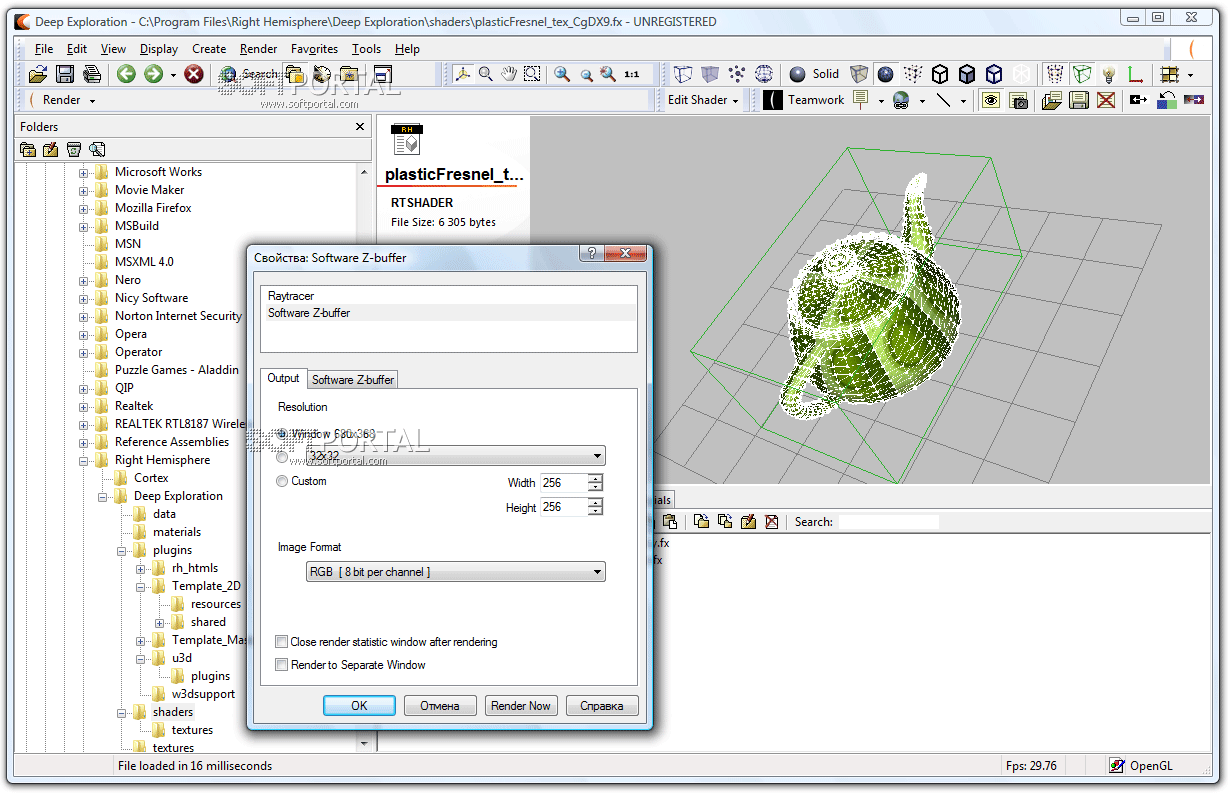This screenshot has width=1228, height=794.
Task: Click the Teamwork black icon
Action: coord(773,100)
